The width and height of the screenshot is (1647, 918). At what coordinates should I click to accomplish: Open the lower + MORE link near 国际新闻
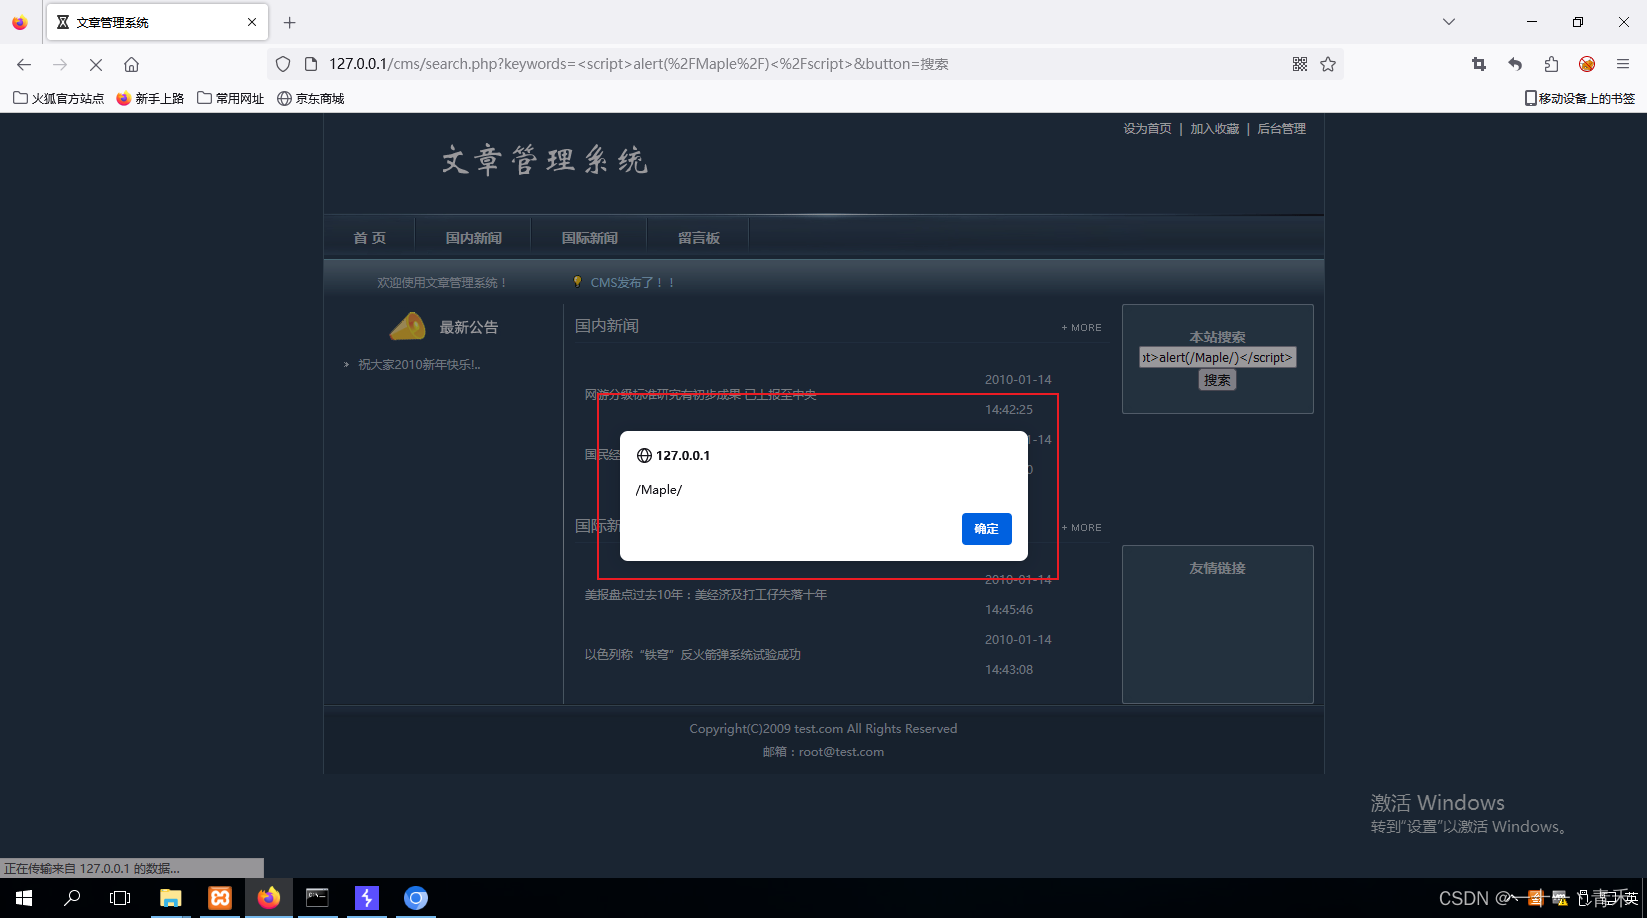tap(1081, 528)
